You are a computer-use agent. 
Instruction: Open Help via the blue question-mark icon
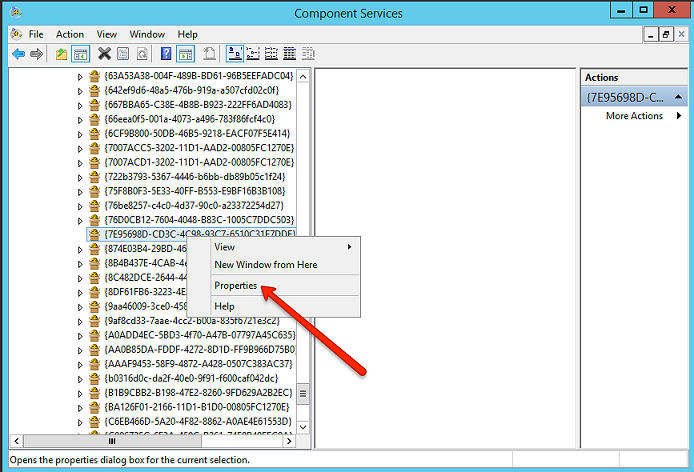coord(166,53)
